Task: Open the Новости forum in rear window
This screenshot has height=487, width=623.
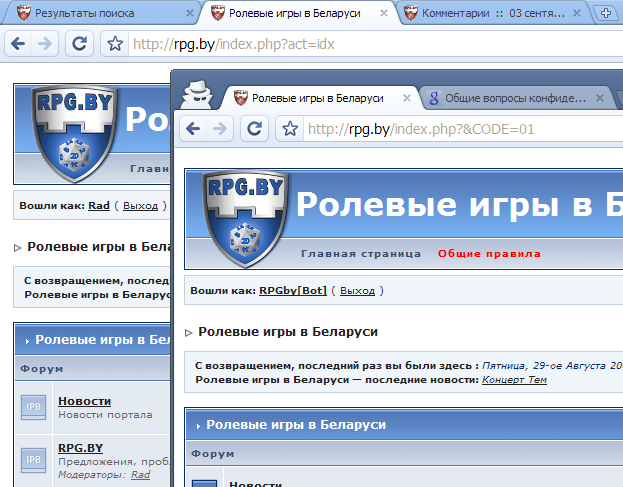Action: coord(84,401)
